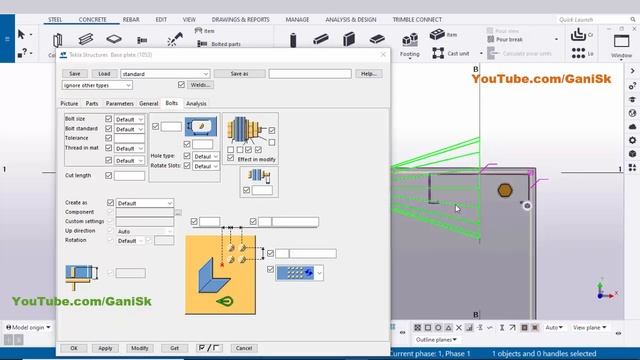
Task: Click the selection arrow tool
Action: click(x=21, y=34)
